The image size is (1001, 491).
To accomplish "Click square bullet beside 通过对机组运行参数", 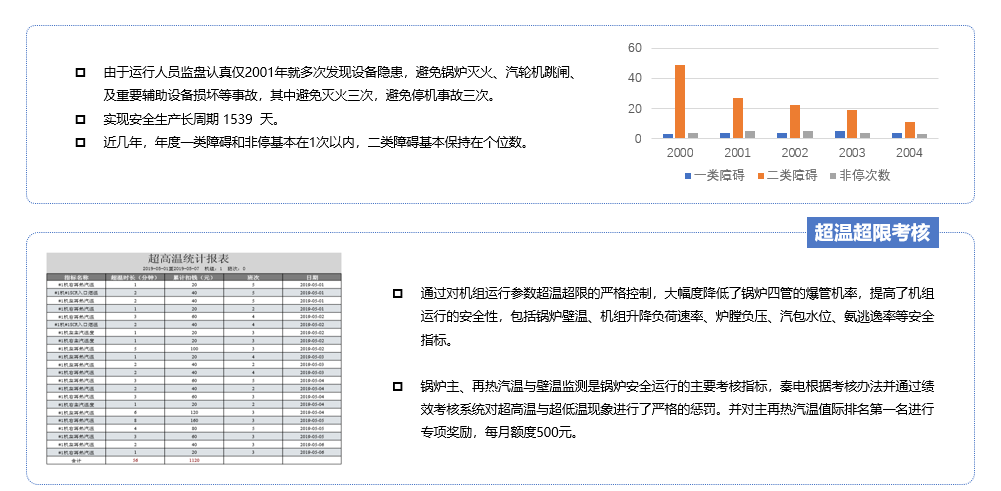I will [398, 294].
